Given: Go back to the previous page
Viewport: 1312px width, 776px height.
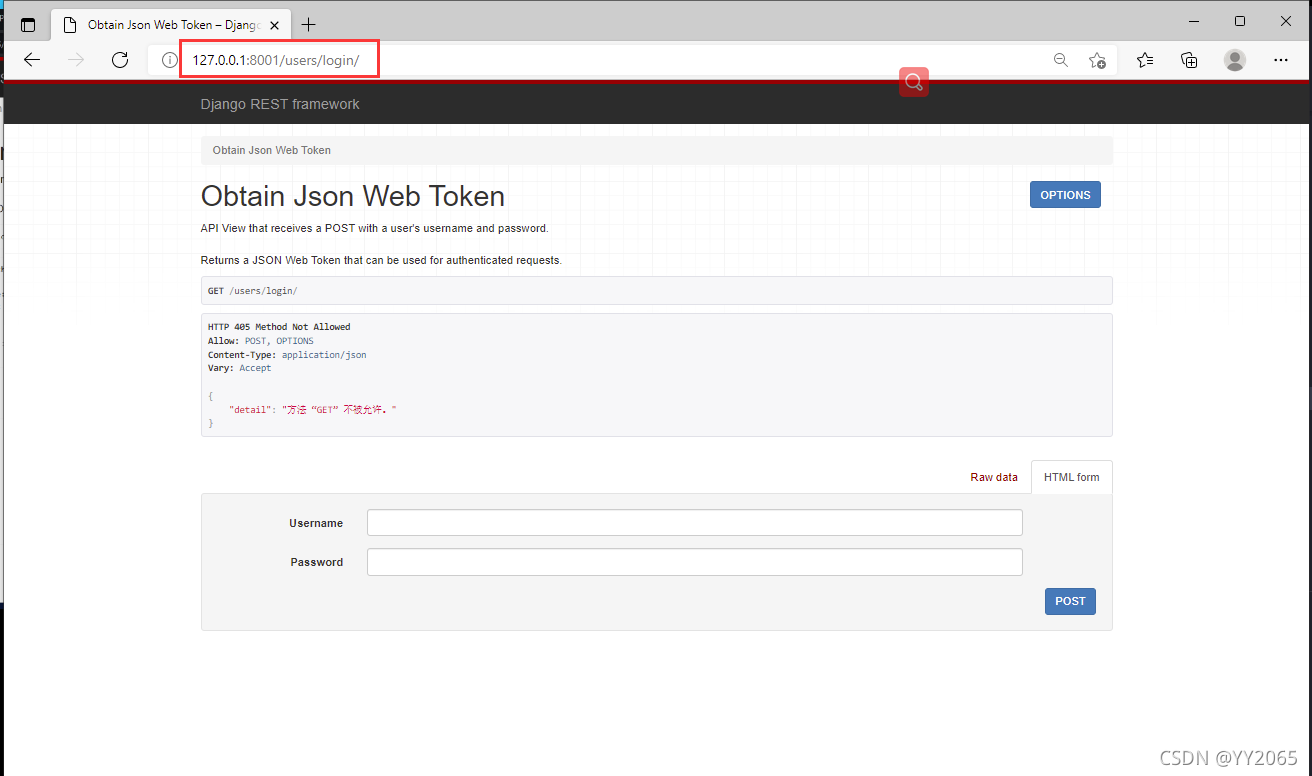Looking at the screenshot, I should tap(32, 60).
